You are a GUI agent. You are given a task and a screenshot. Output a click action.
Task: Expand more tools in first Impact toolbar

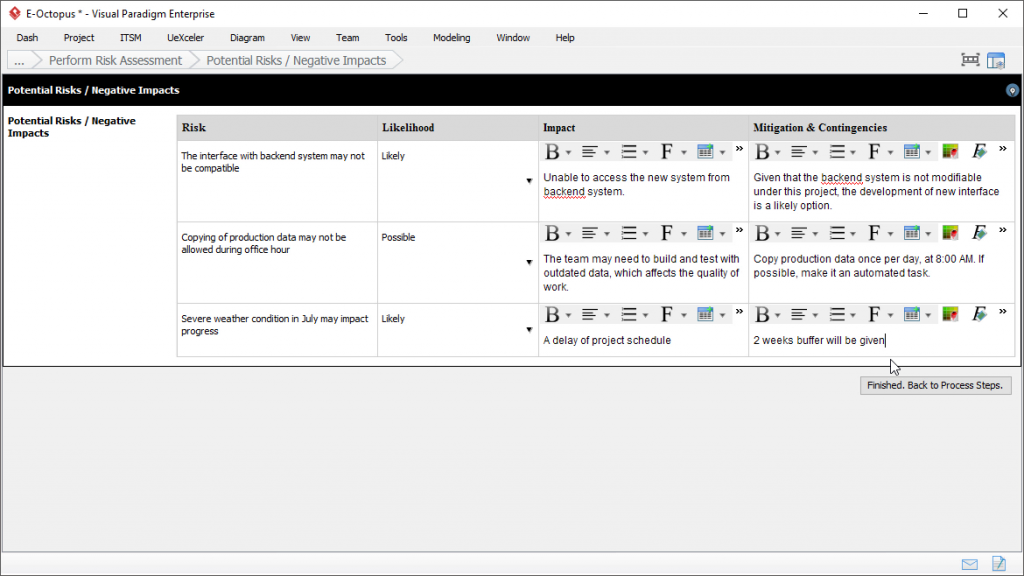pyautogui.click(x=739, y=149)
